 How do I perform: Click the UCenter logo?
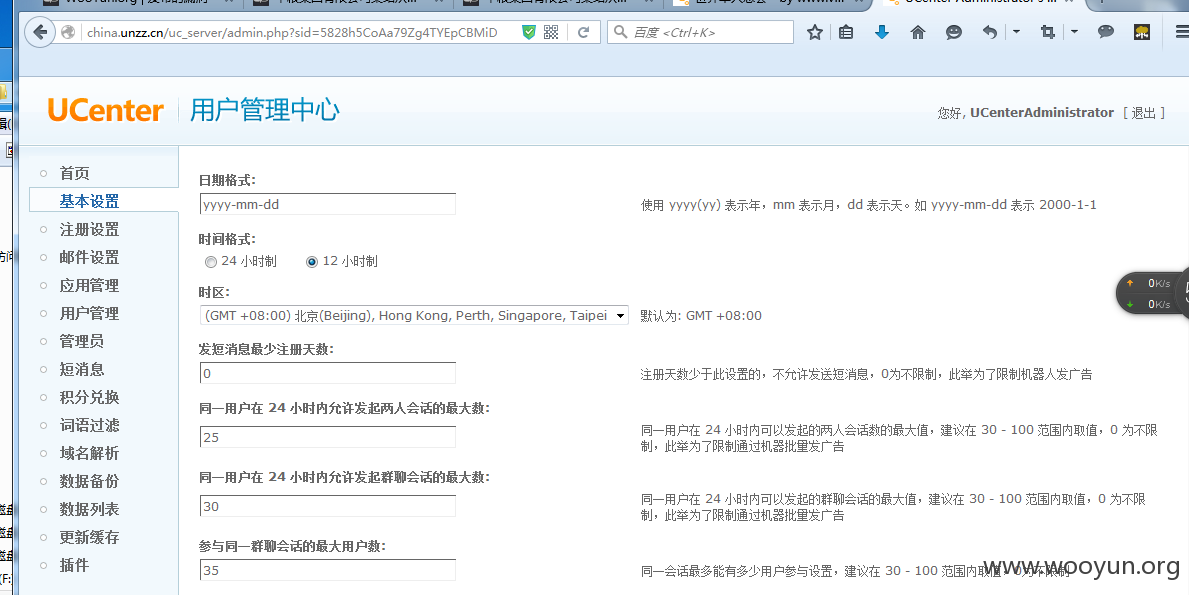[x=105, y=111]
